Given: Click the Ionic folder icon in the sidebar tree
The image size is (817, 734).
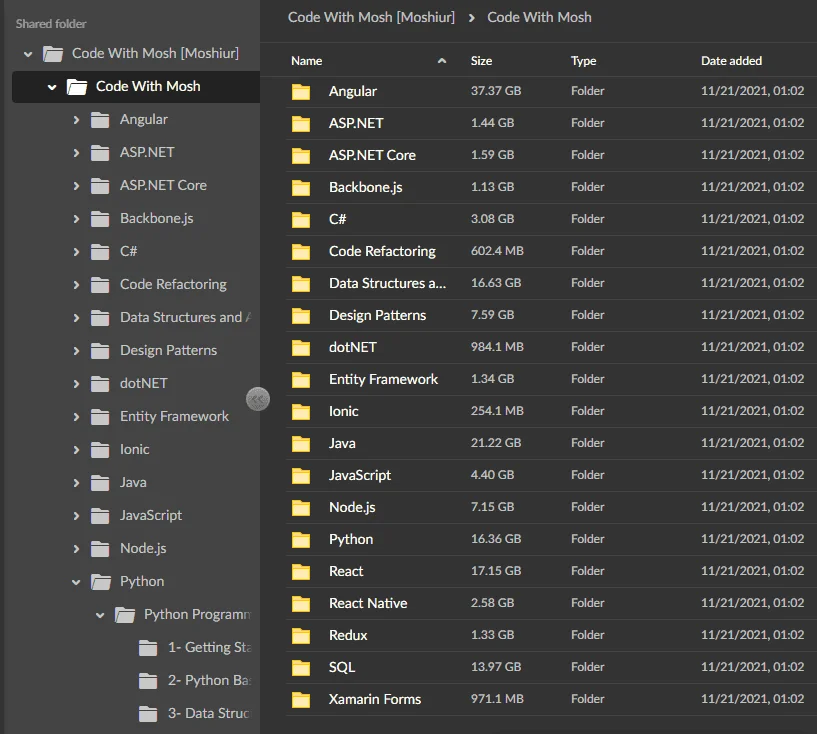Looking at the screenshot, I should [100, 450].
